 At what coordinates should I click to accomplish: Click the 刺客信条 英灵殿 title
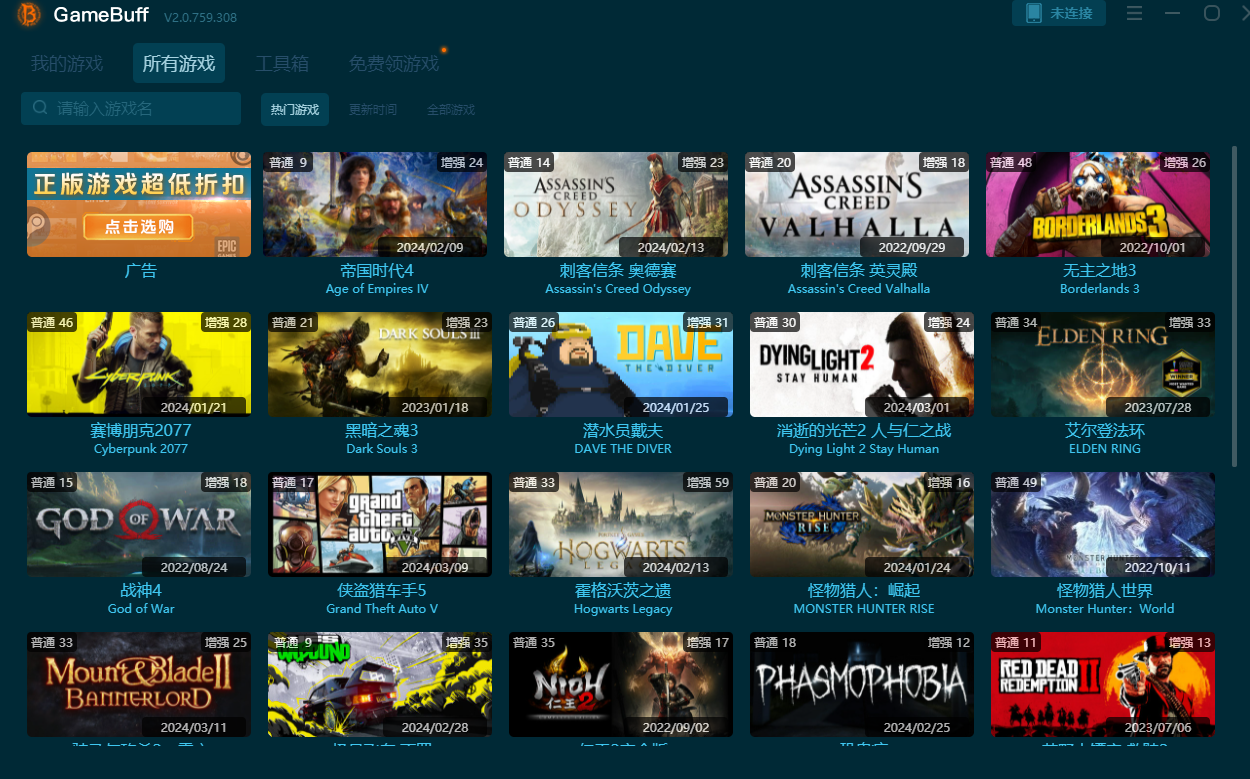tap(859, 271)
